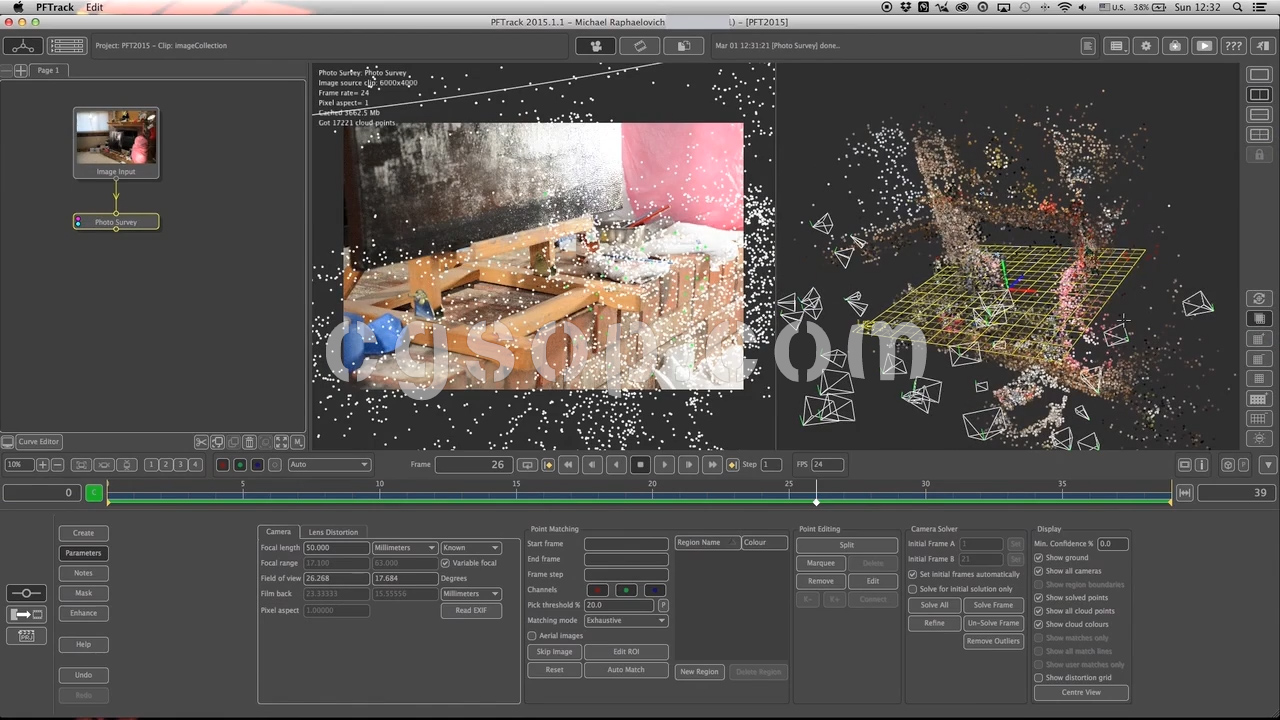The height and width of the screenshot is (720, 1280).
Task: Open the node tree view icon
Action: (x=22, y=46)
